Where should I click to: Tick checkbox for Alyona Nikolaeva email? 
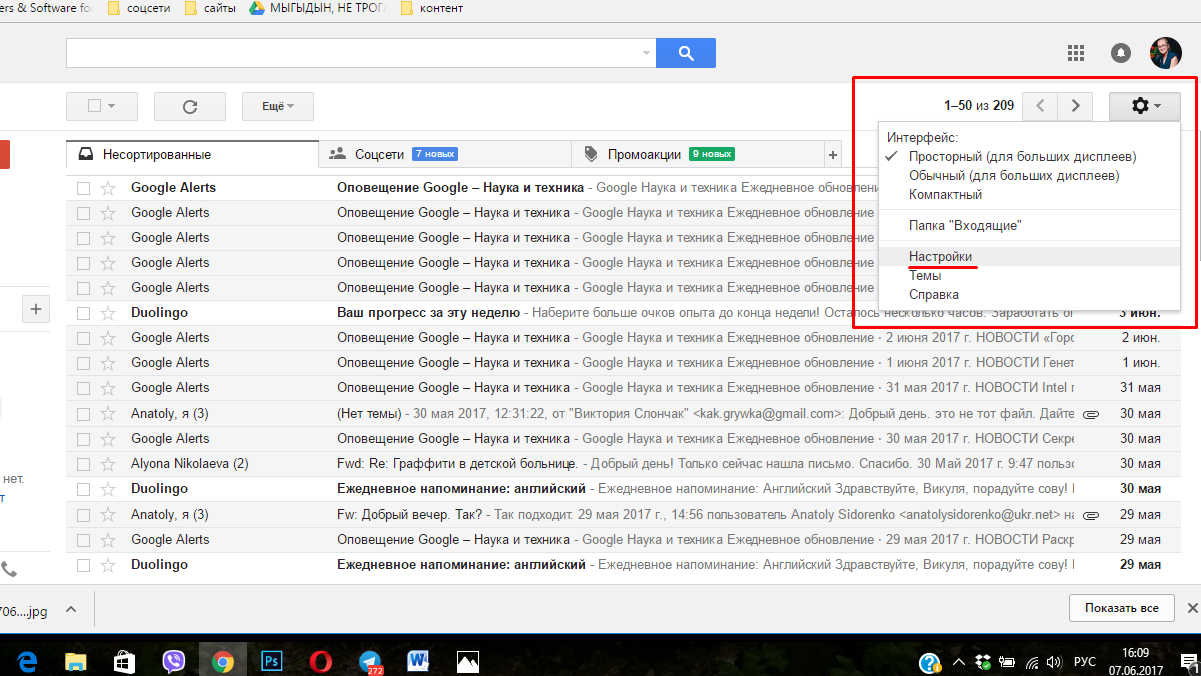coord(83,464)
